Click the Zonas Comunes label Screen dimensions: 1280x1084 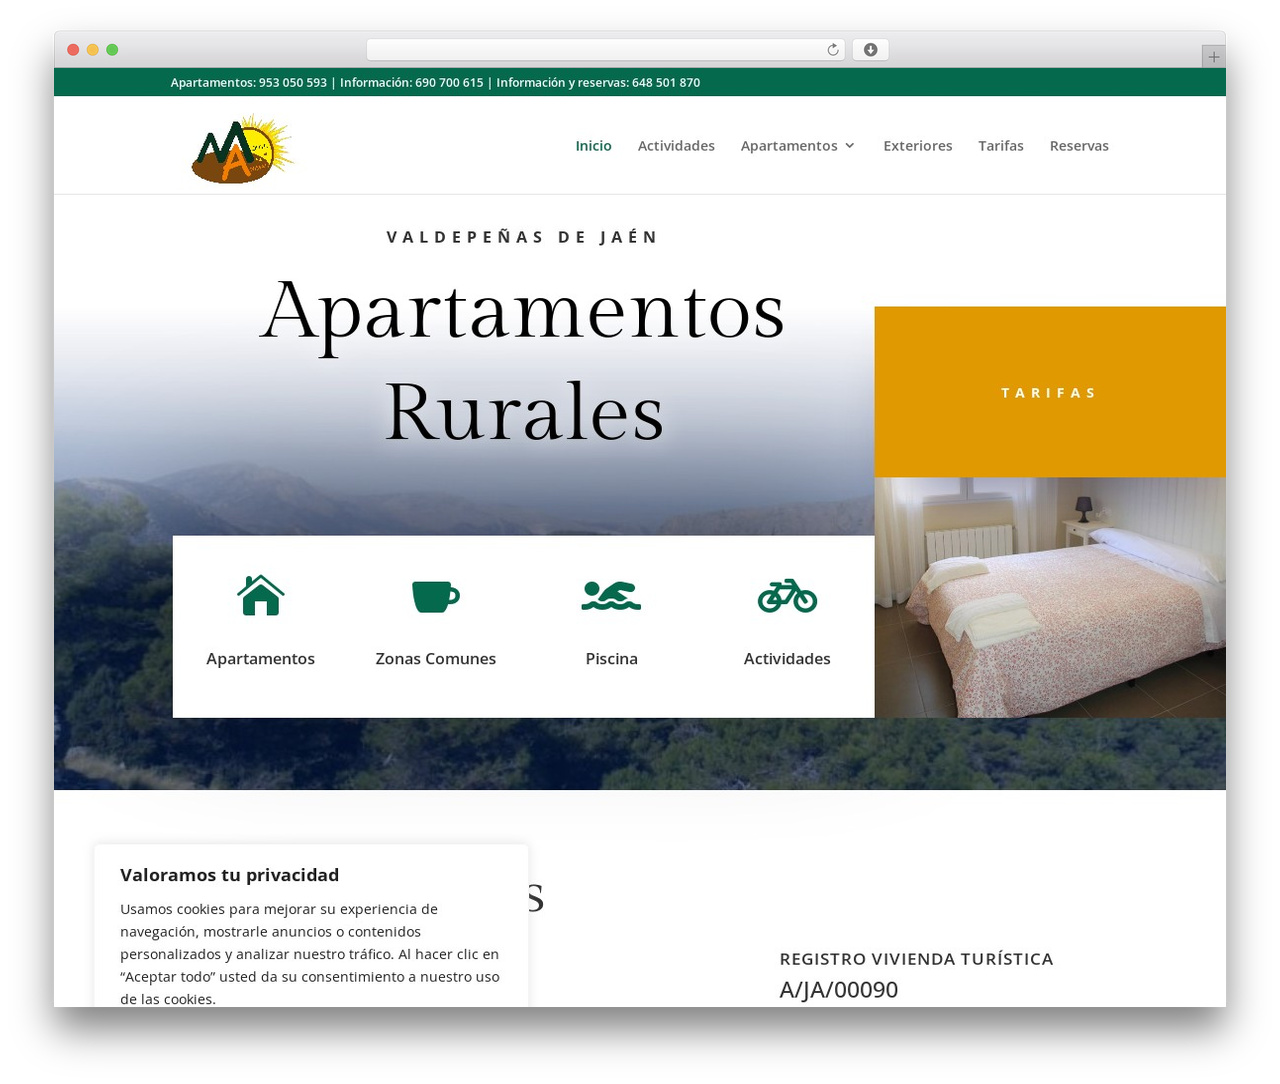[x=436, y=659]
